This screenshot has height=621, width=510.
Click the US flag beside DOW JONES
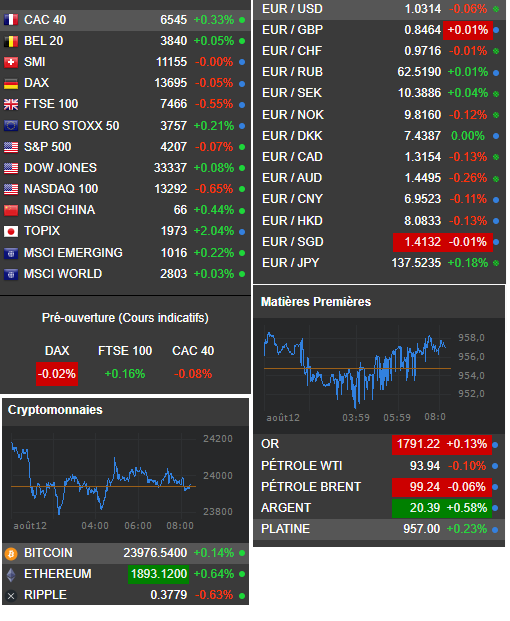click(x=11, y=168)
